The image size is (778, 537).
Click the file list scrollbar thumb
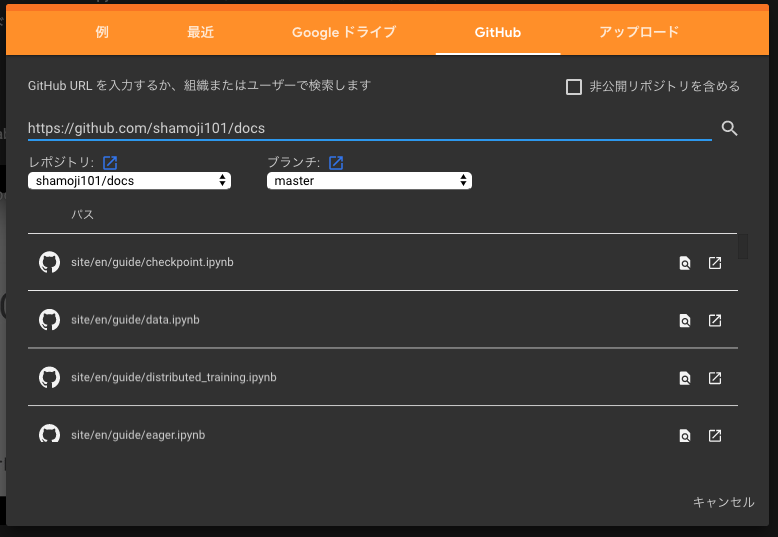(743, 246)
